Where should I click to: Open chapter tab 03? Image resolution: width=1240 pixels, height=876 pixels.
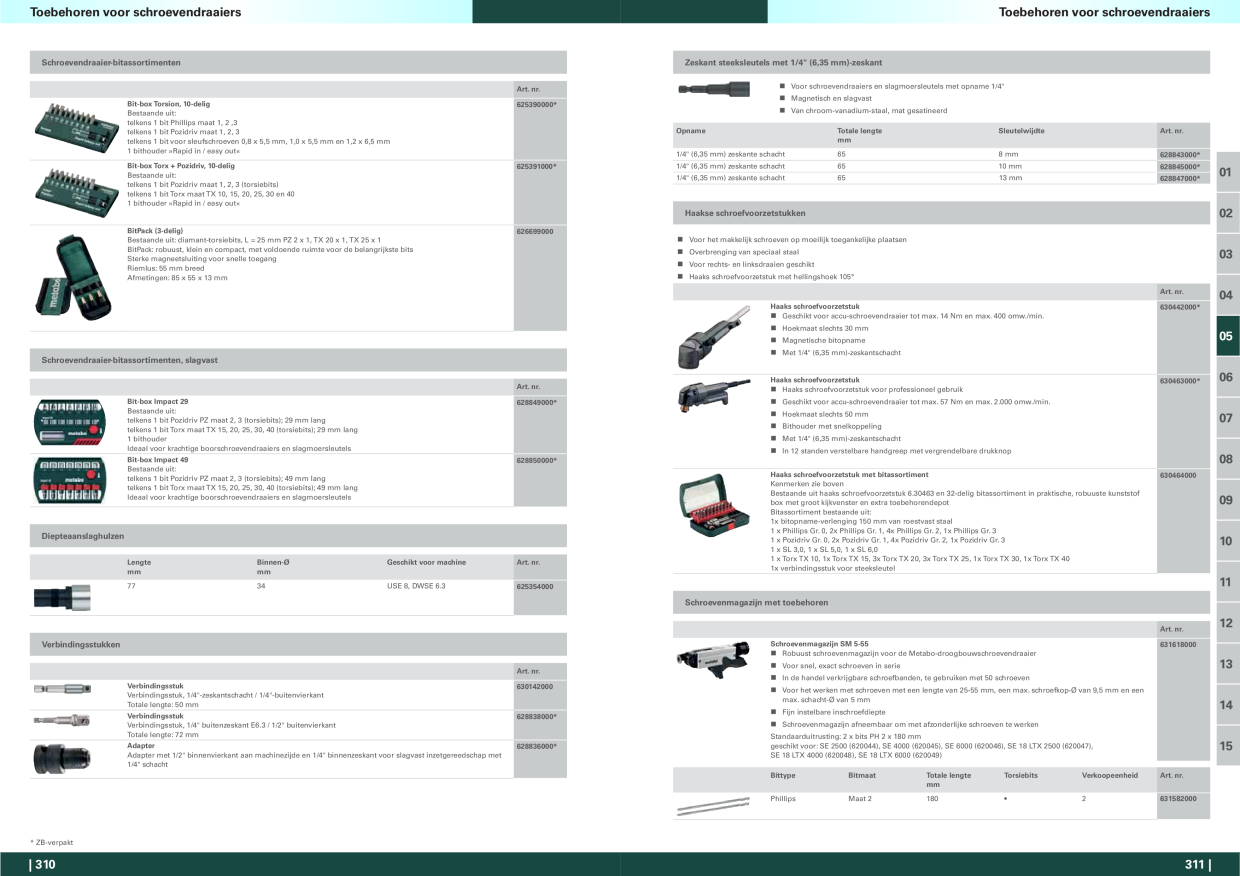click(1226, 254)
